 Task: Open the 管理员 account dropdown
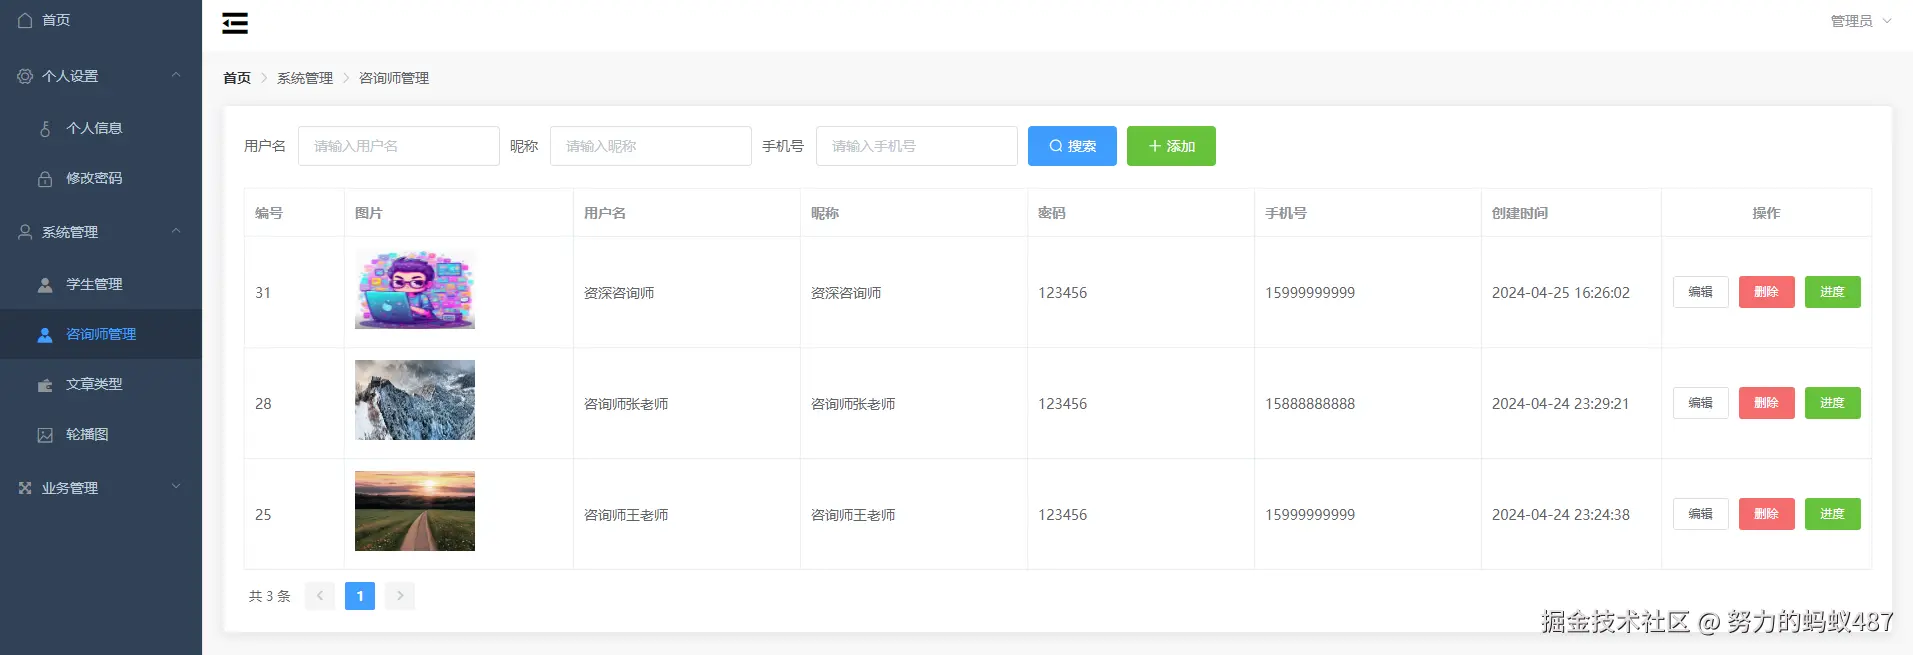1860,21
